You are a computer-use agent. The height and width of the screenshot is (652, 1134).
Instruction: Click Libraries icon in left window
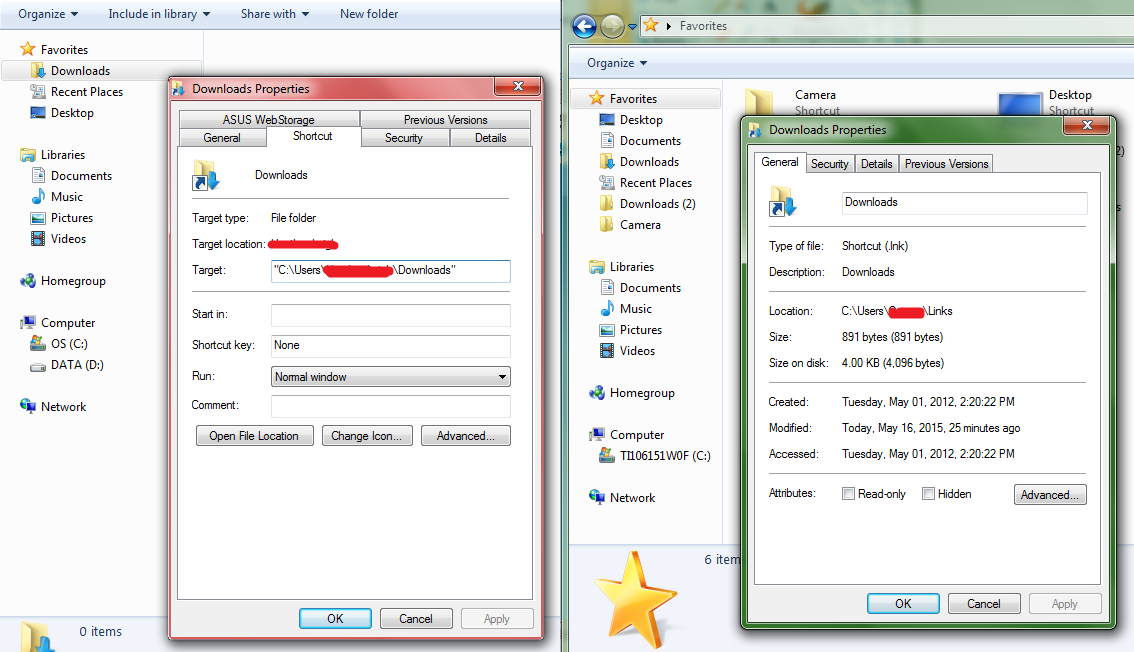(x=27, y=155)
